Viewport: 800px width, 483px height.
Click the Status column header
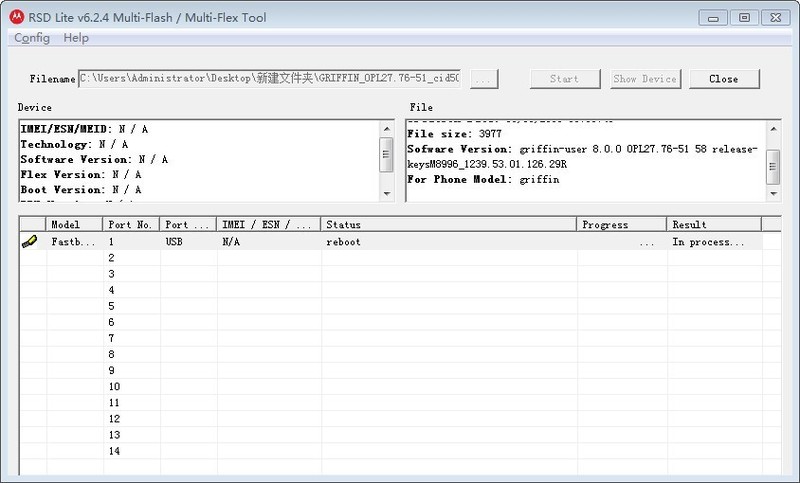[448, 224]
